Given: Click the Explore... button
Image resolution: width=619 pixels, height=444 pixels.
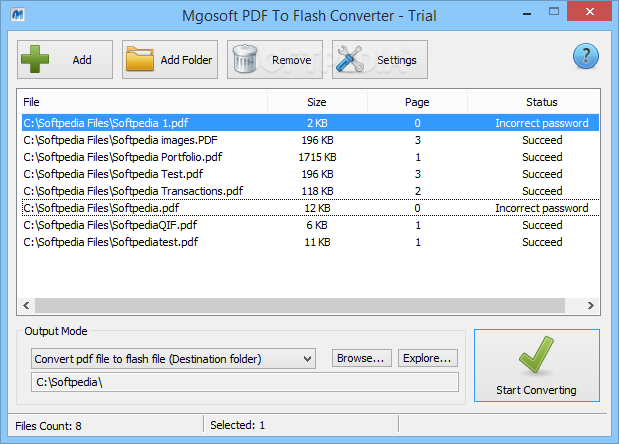Looking at the screenshot, I should click(428, 358).
